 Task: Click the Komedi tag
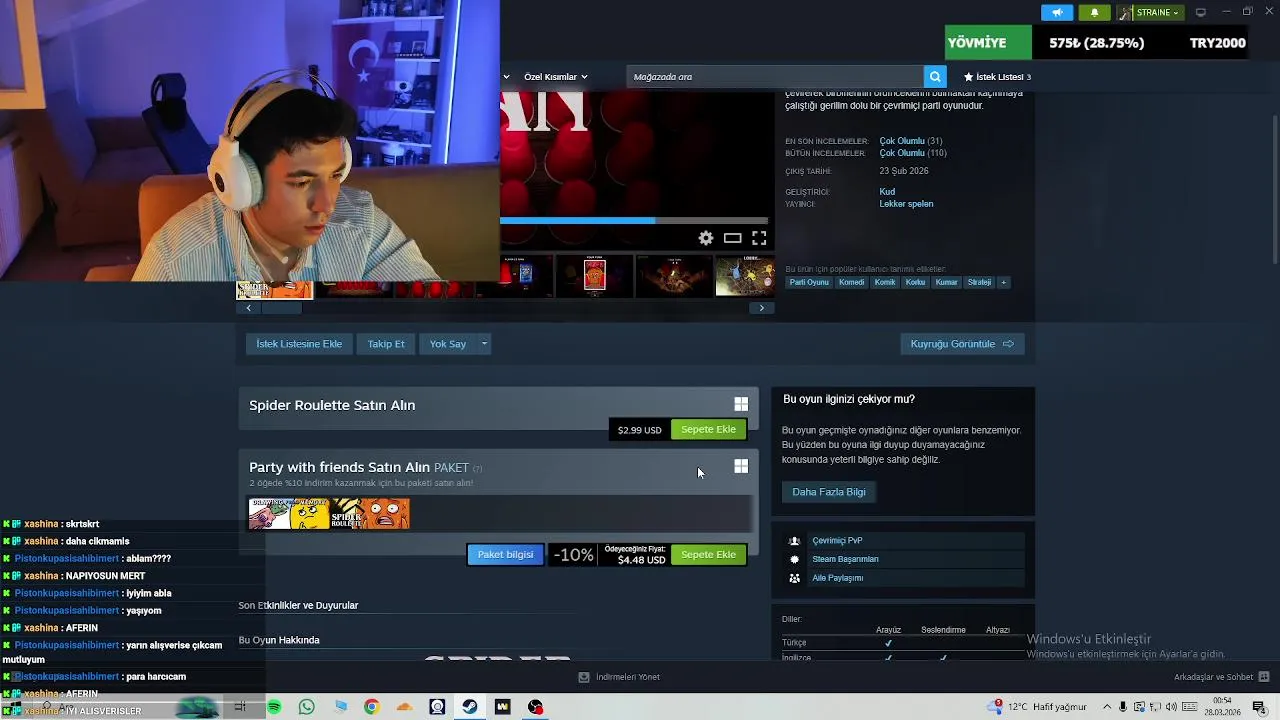point(851,282)
